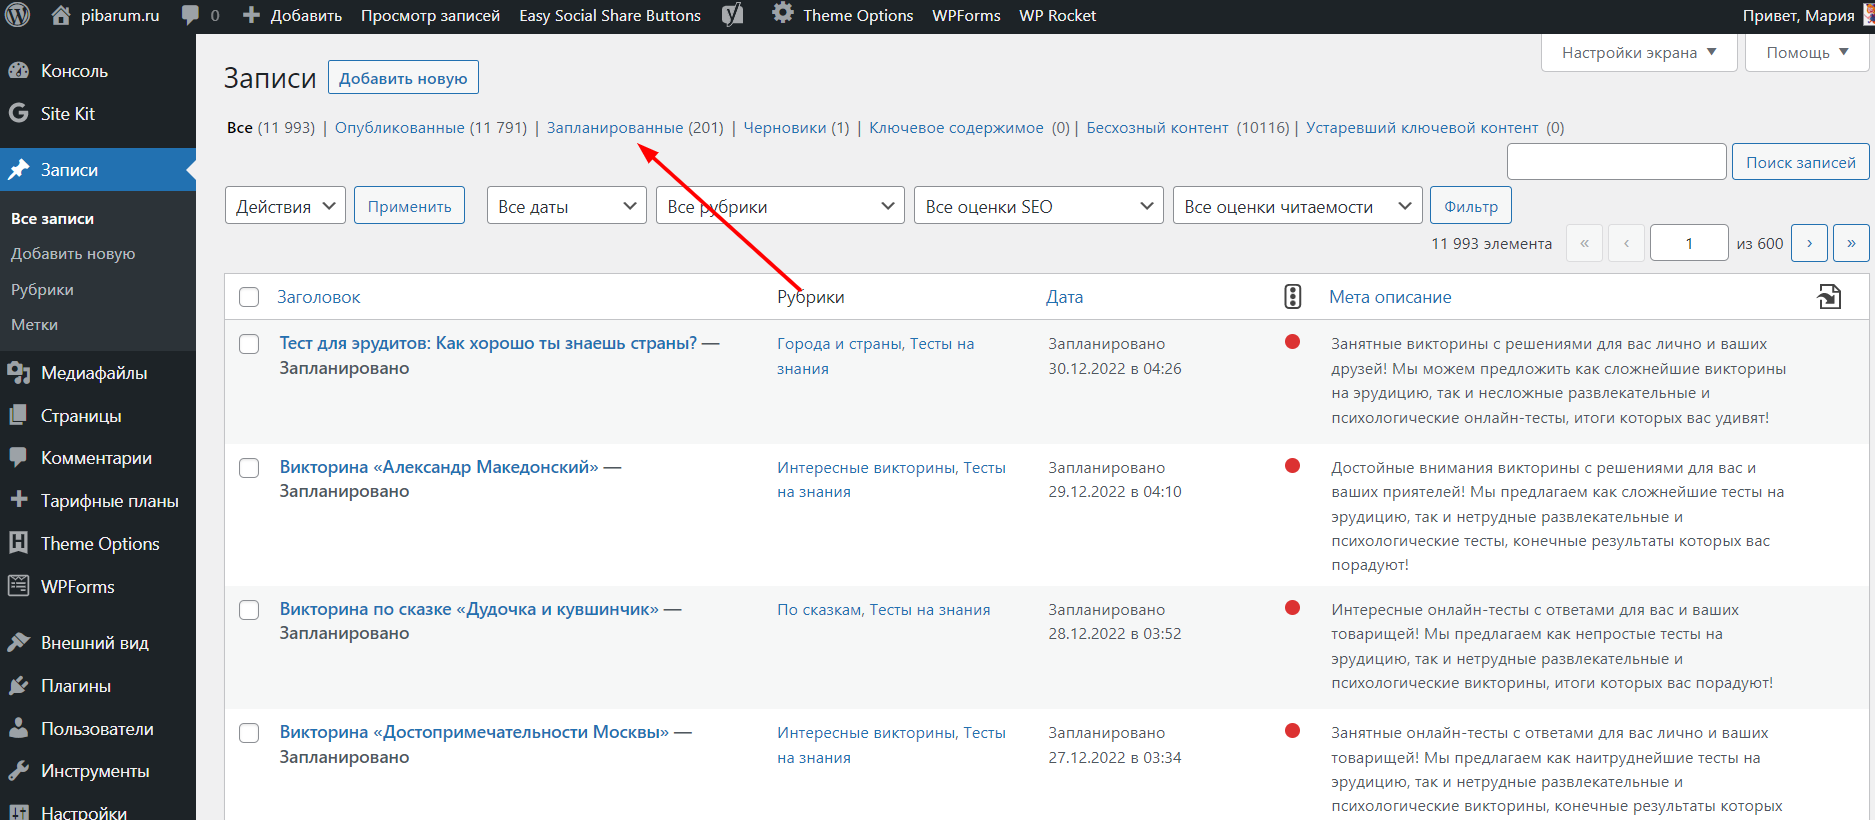
Task: Click the Фильтр button
Action: pyautogui.click(x=1470, y=206)
